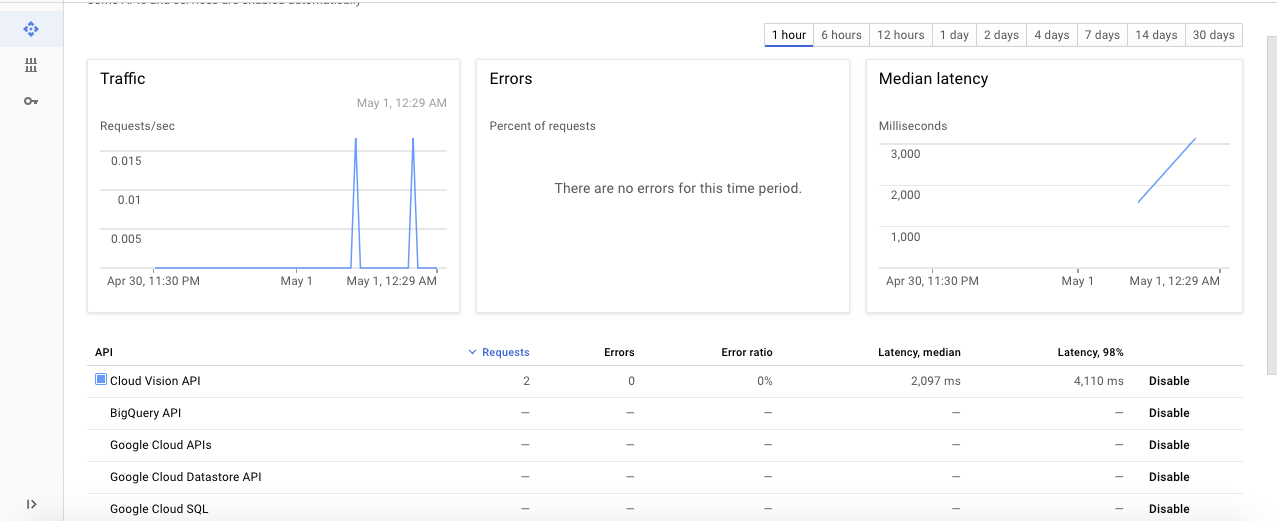
Task: Select the 30 days time range
Action: 1214,35
